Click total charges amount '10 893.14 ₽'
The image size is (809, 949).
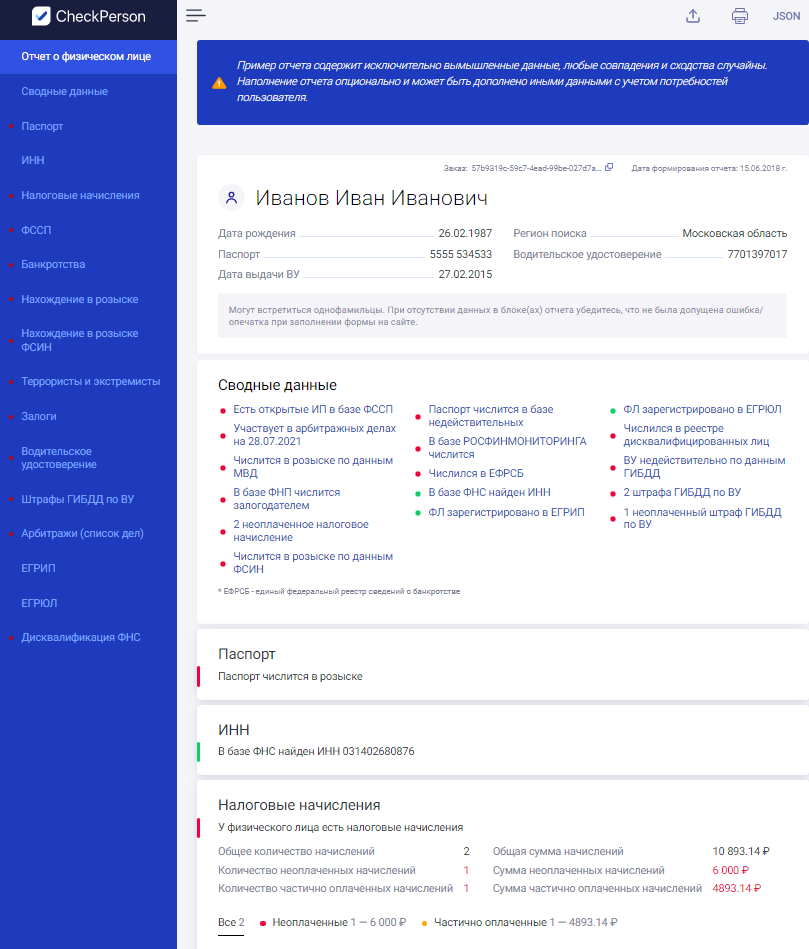coord(741,851)
